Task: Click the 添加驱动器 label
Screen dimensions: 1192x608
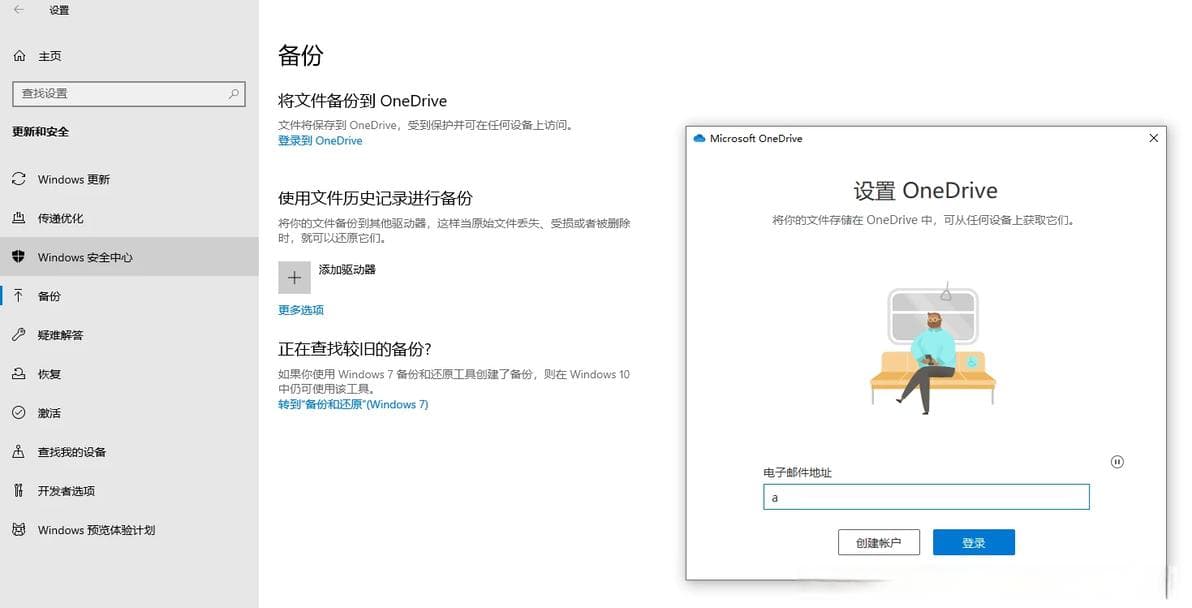Action: pos(347,270)
